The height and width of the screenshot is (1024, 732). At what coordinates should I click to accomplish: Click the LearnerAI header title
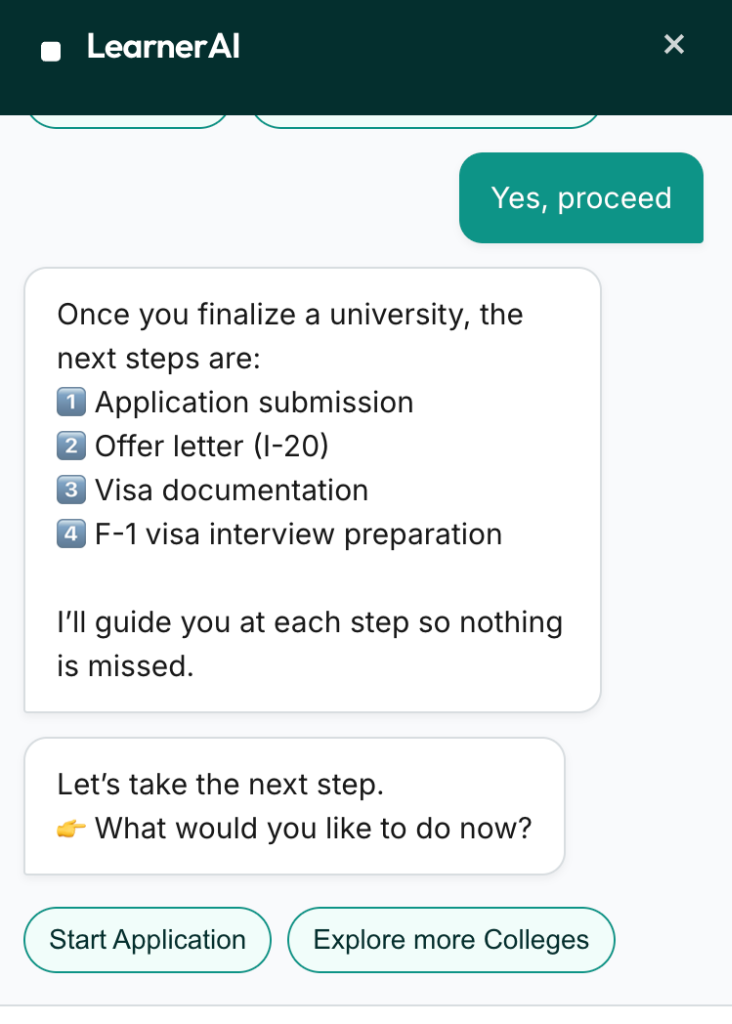[x=163, y=47]
